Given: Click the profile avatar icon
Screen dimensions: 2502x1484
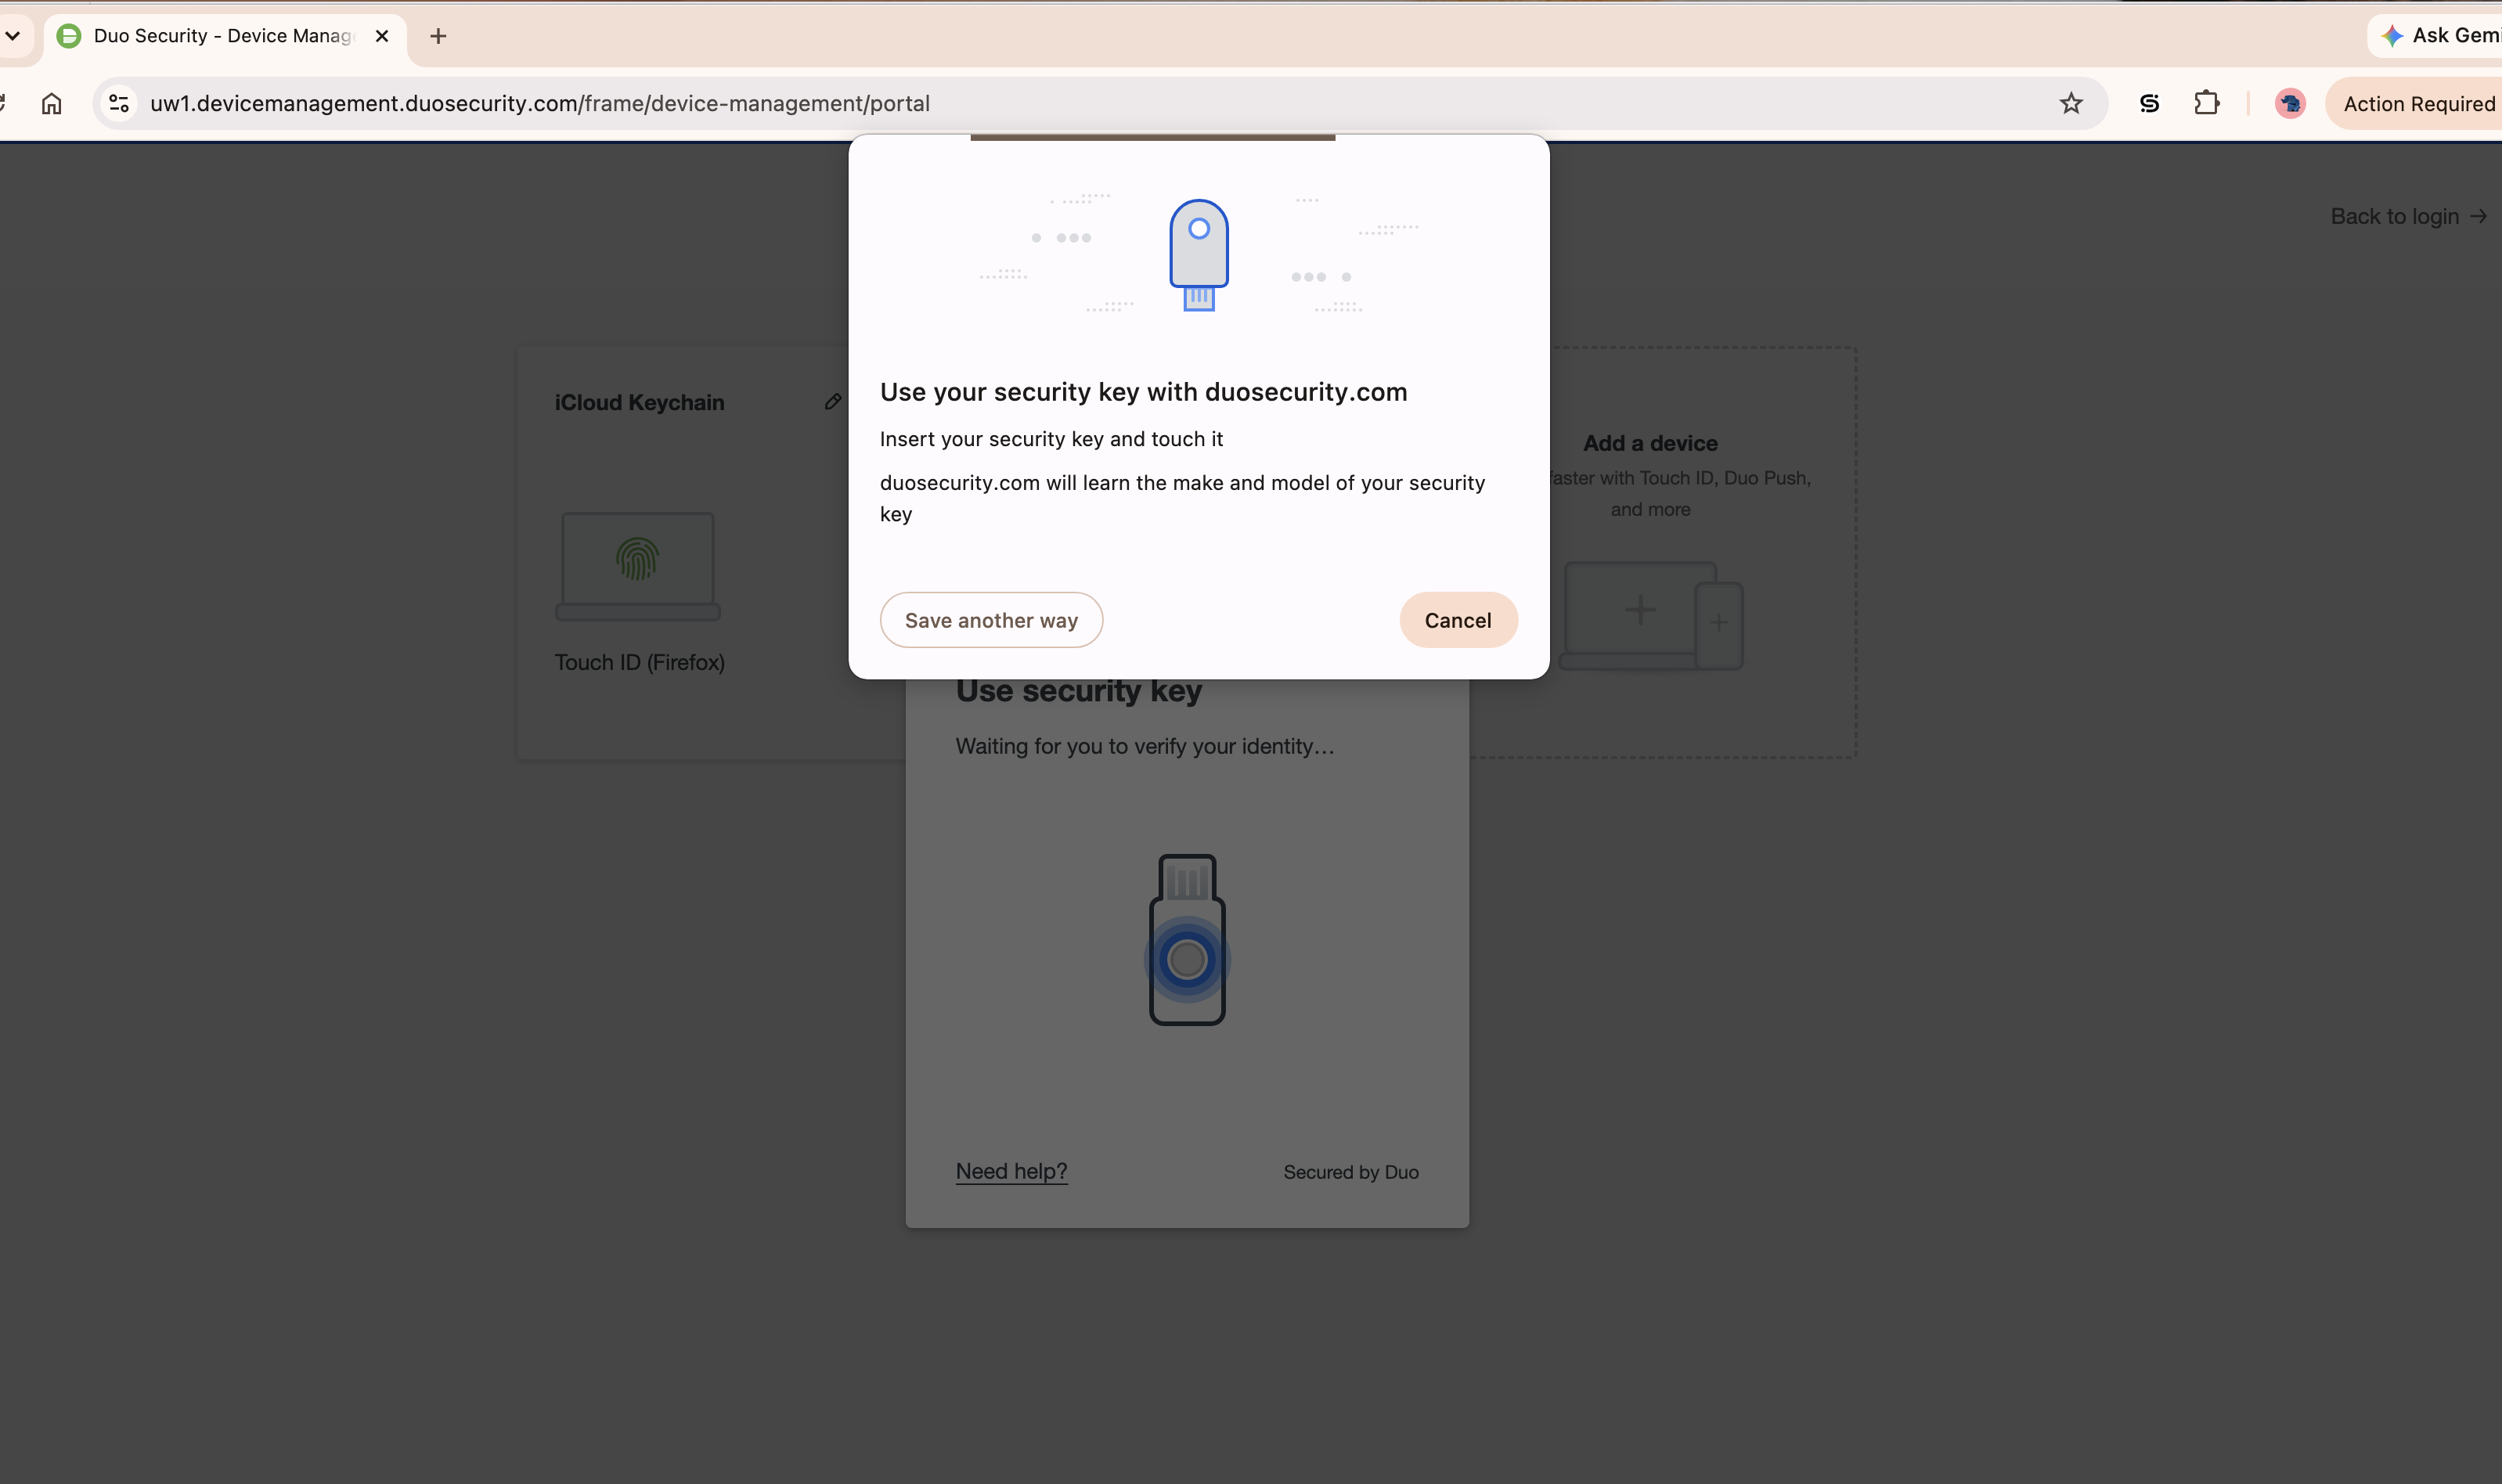Looking at the screenshot, I should (2290, 104).
